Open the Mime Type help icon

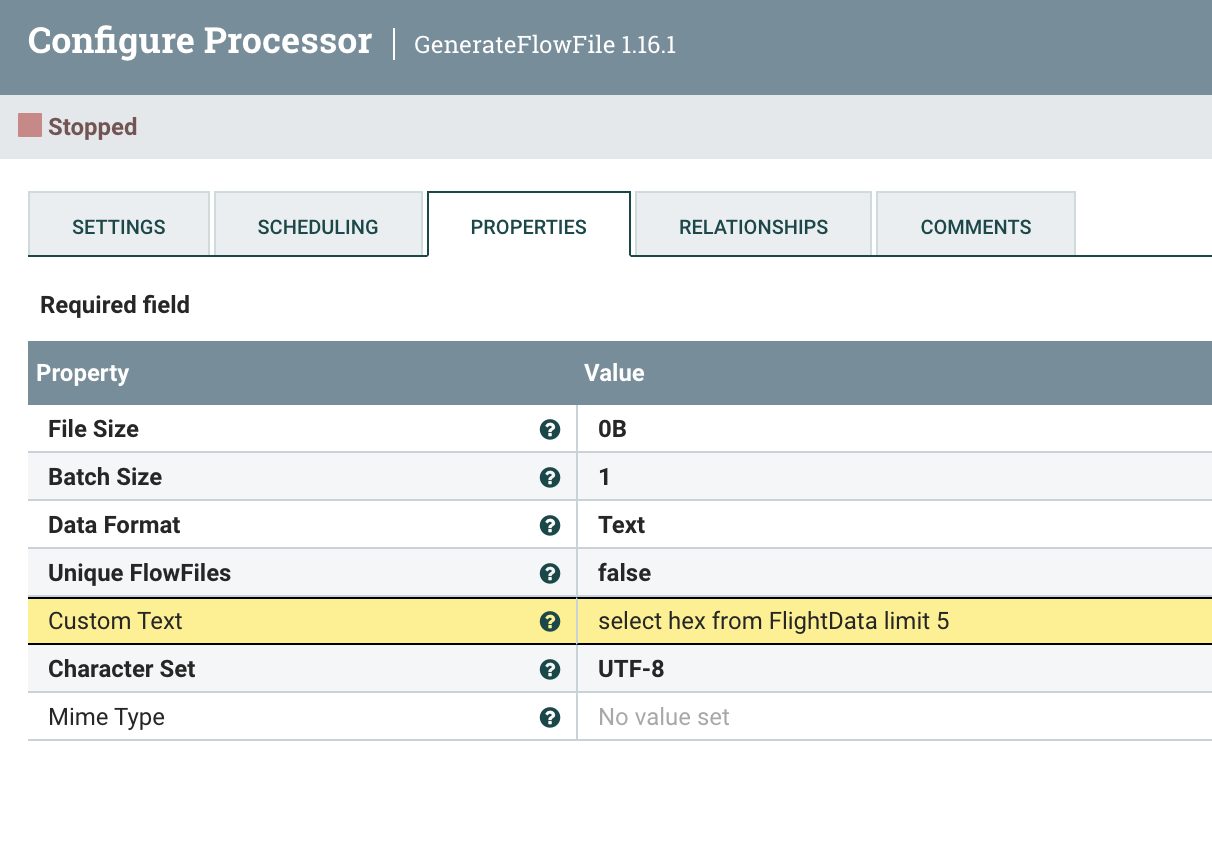tap(550, 717)
